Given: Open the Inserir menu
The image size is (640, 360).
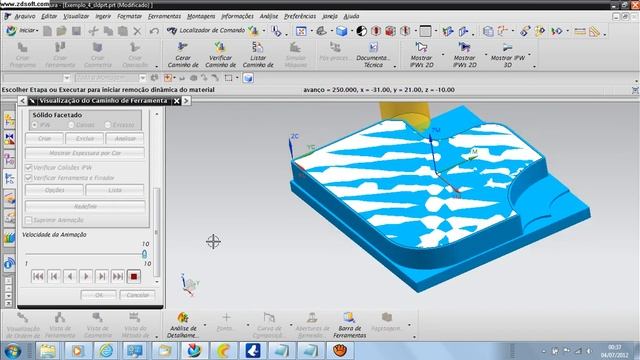Looking at the screenshot, I should pos(103,16).
